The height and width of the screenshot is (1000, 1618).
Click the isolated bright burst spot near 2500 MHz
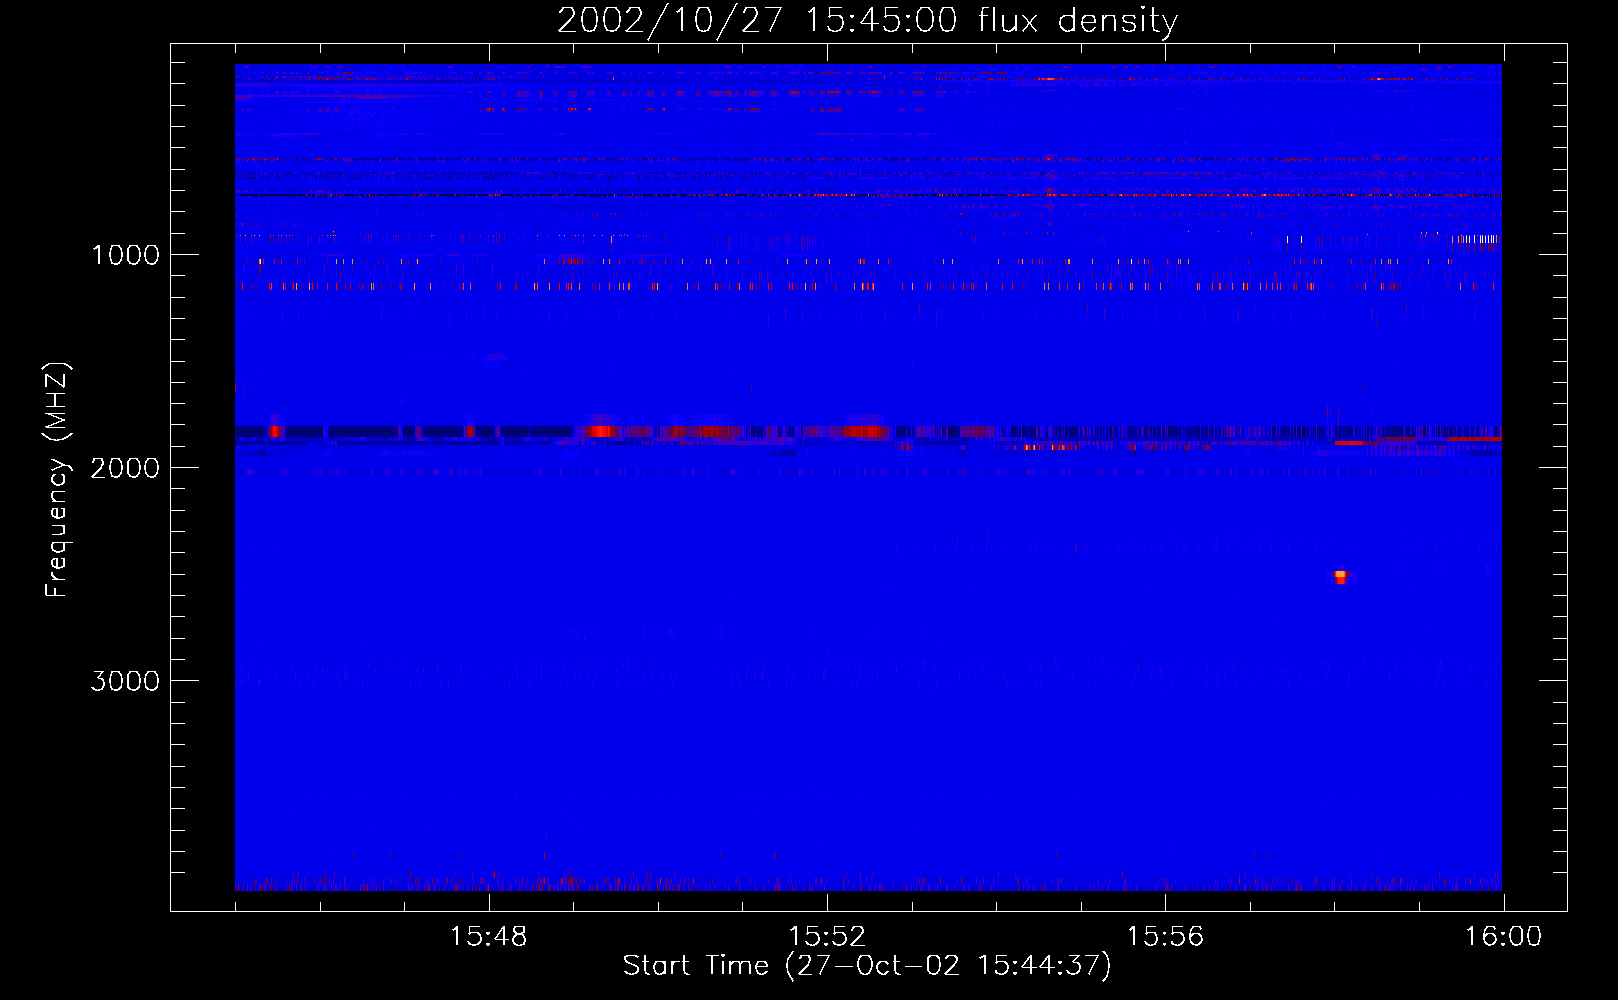click(x=1341, y=576)
